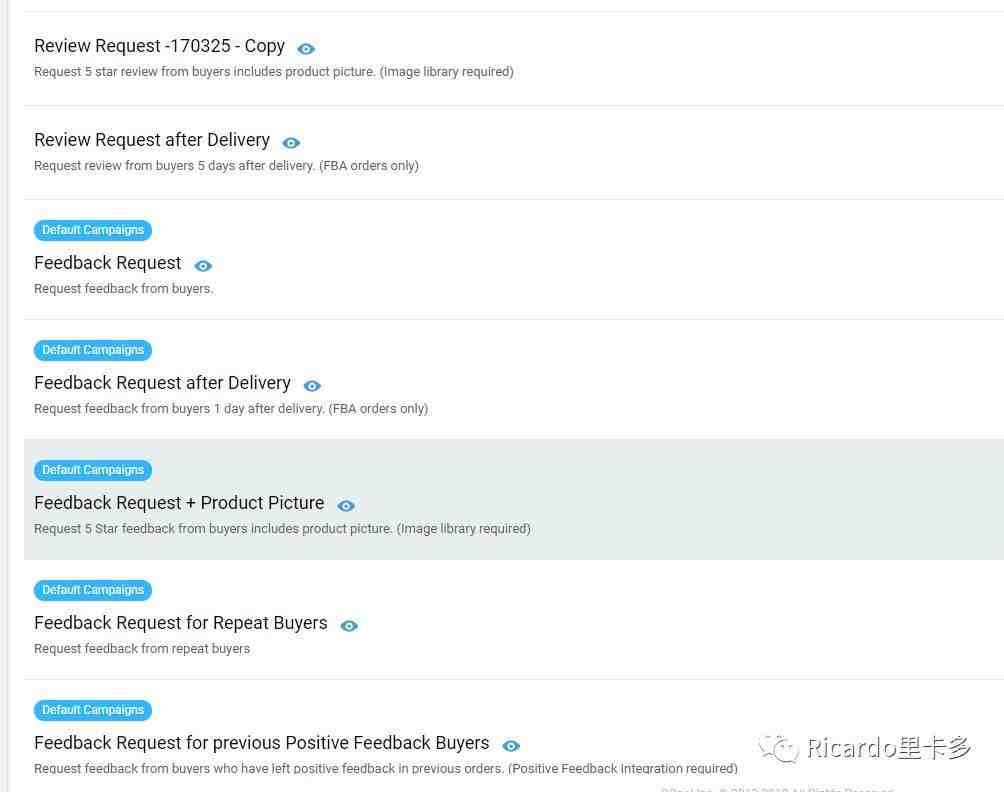Click Default Campaigns badge above Feedback Request after Delivery
Screen dimensions: 1004x792
(x=93, y=350)
